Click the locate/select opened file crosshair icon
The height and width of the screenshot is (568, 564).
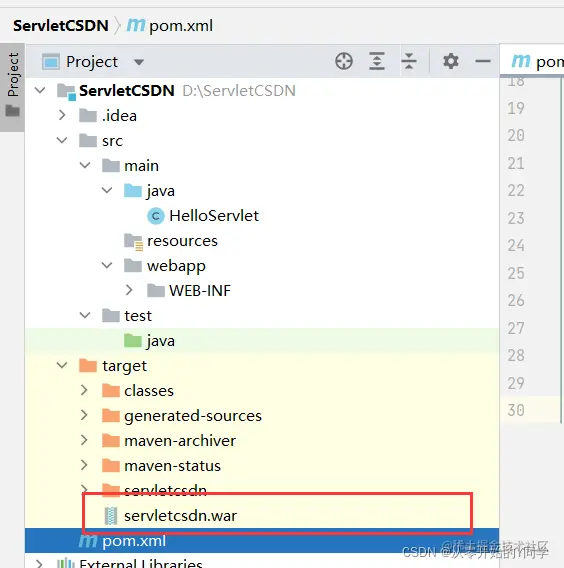[x=344, y=61]
